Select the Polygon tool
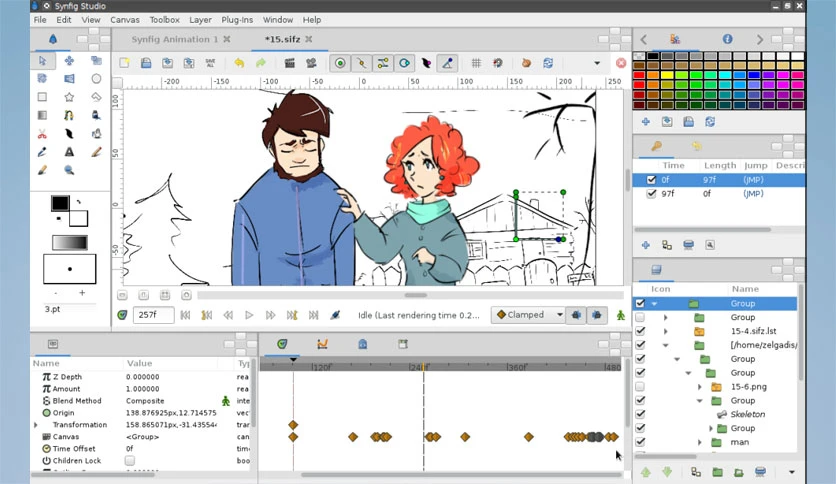 96,97
